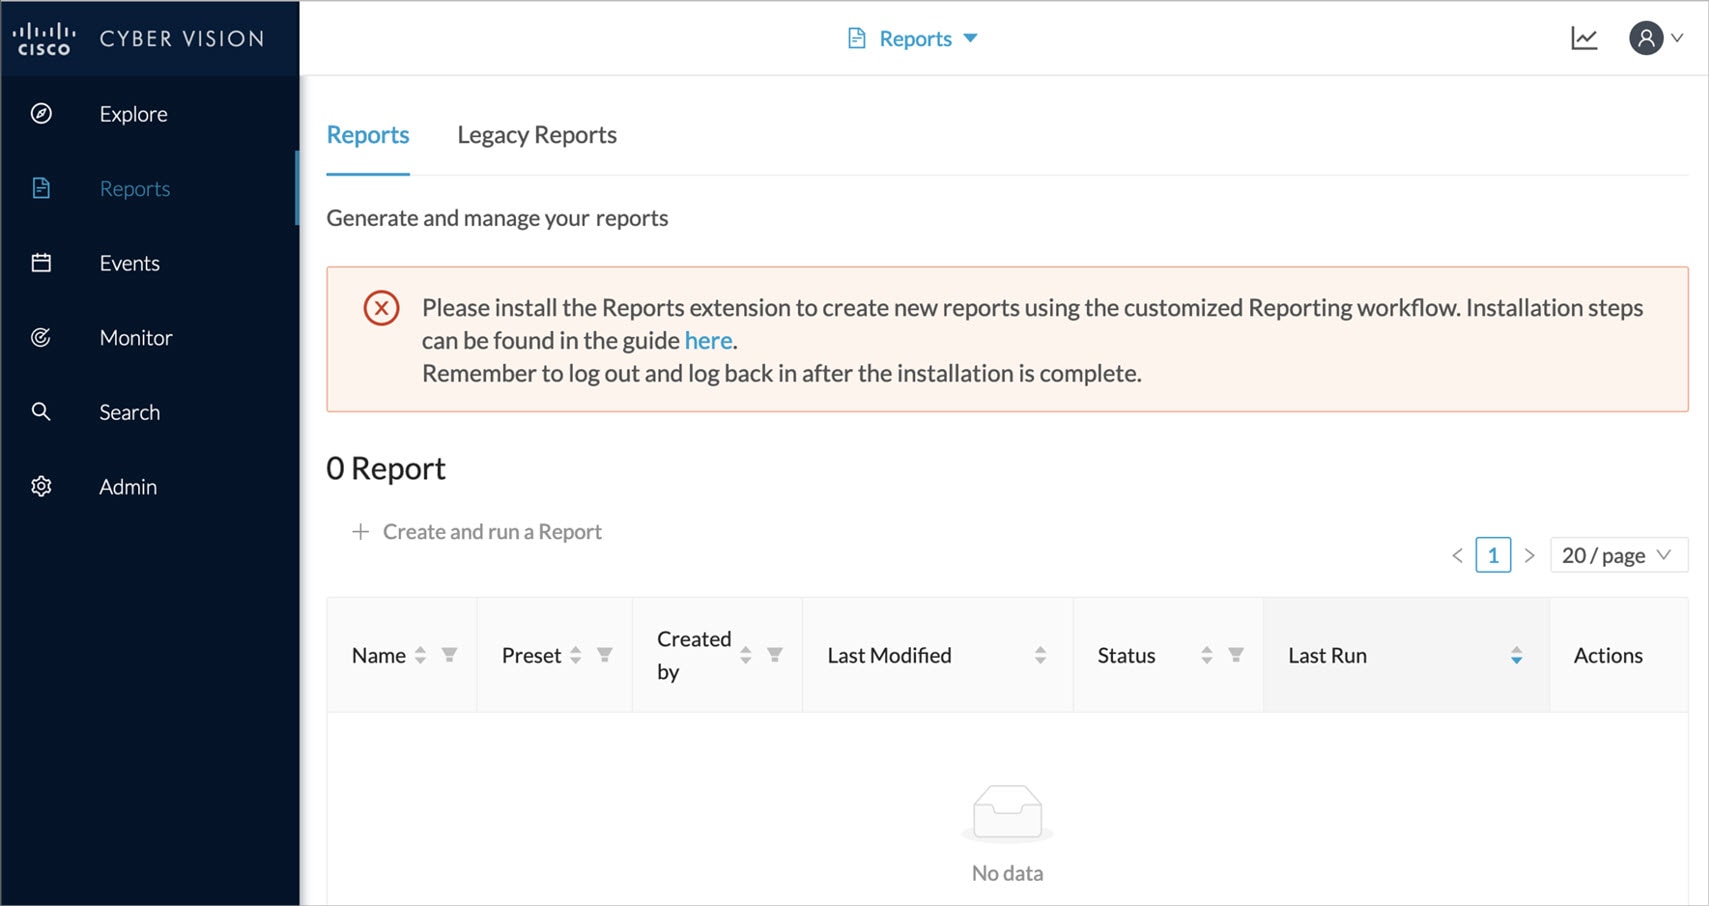Sort by Last Run using its arrows
Image resolution: width=1709 pixels, height=906 pixels.
coord(1517,655)
